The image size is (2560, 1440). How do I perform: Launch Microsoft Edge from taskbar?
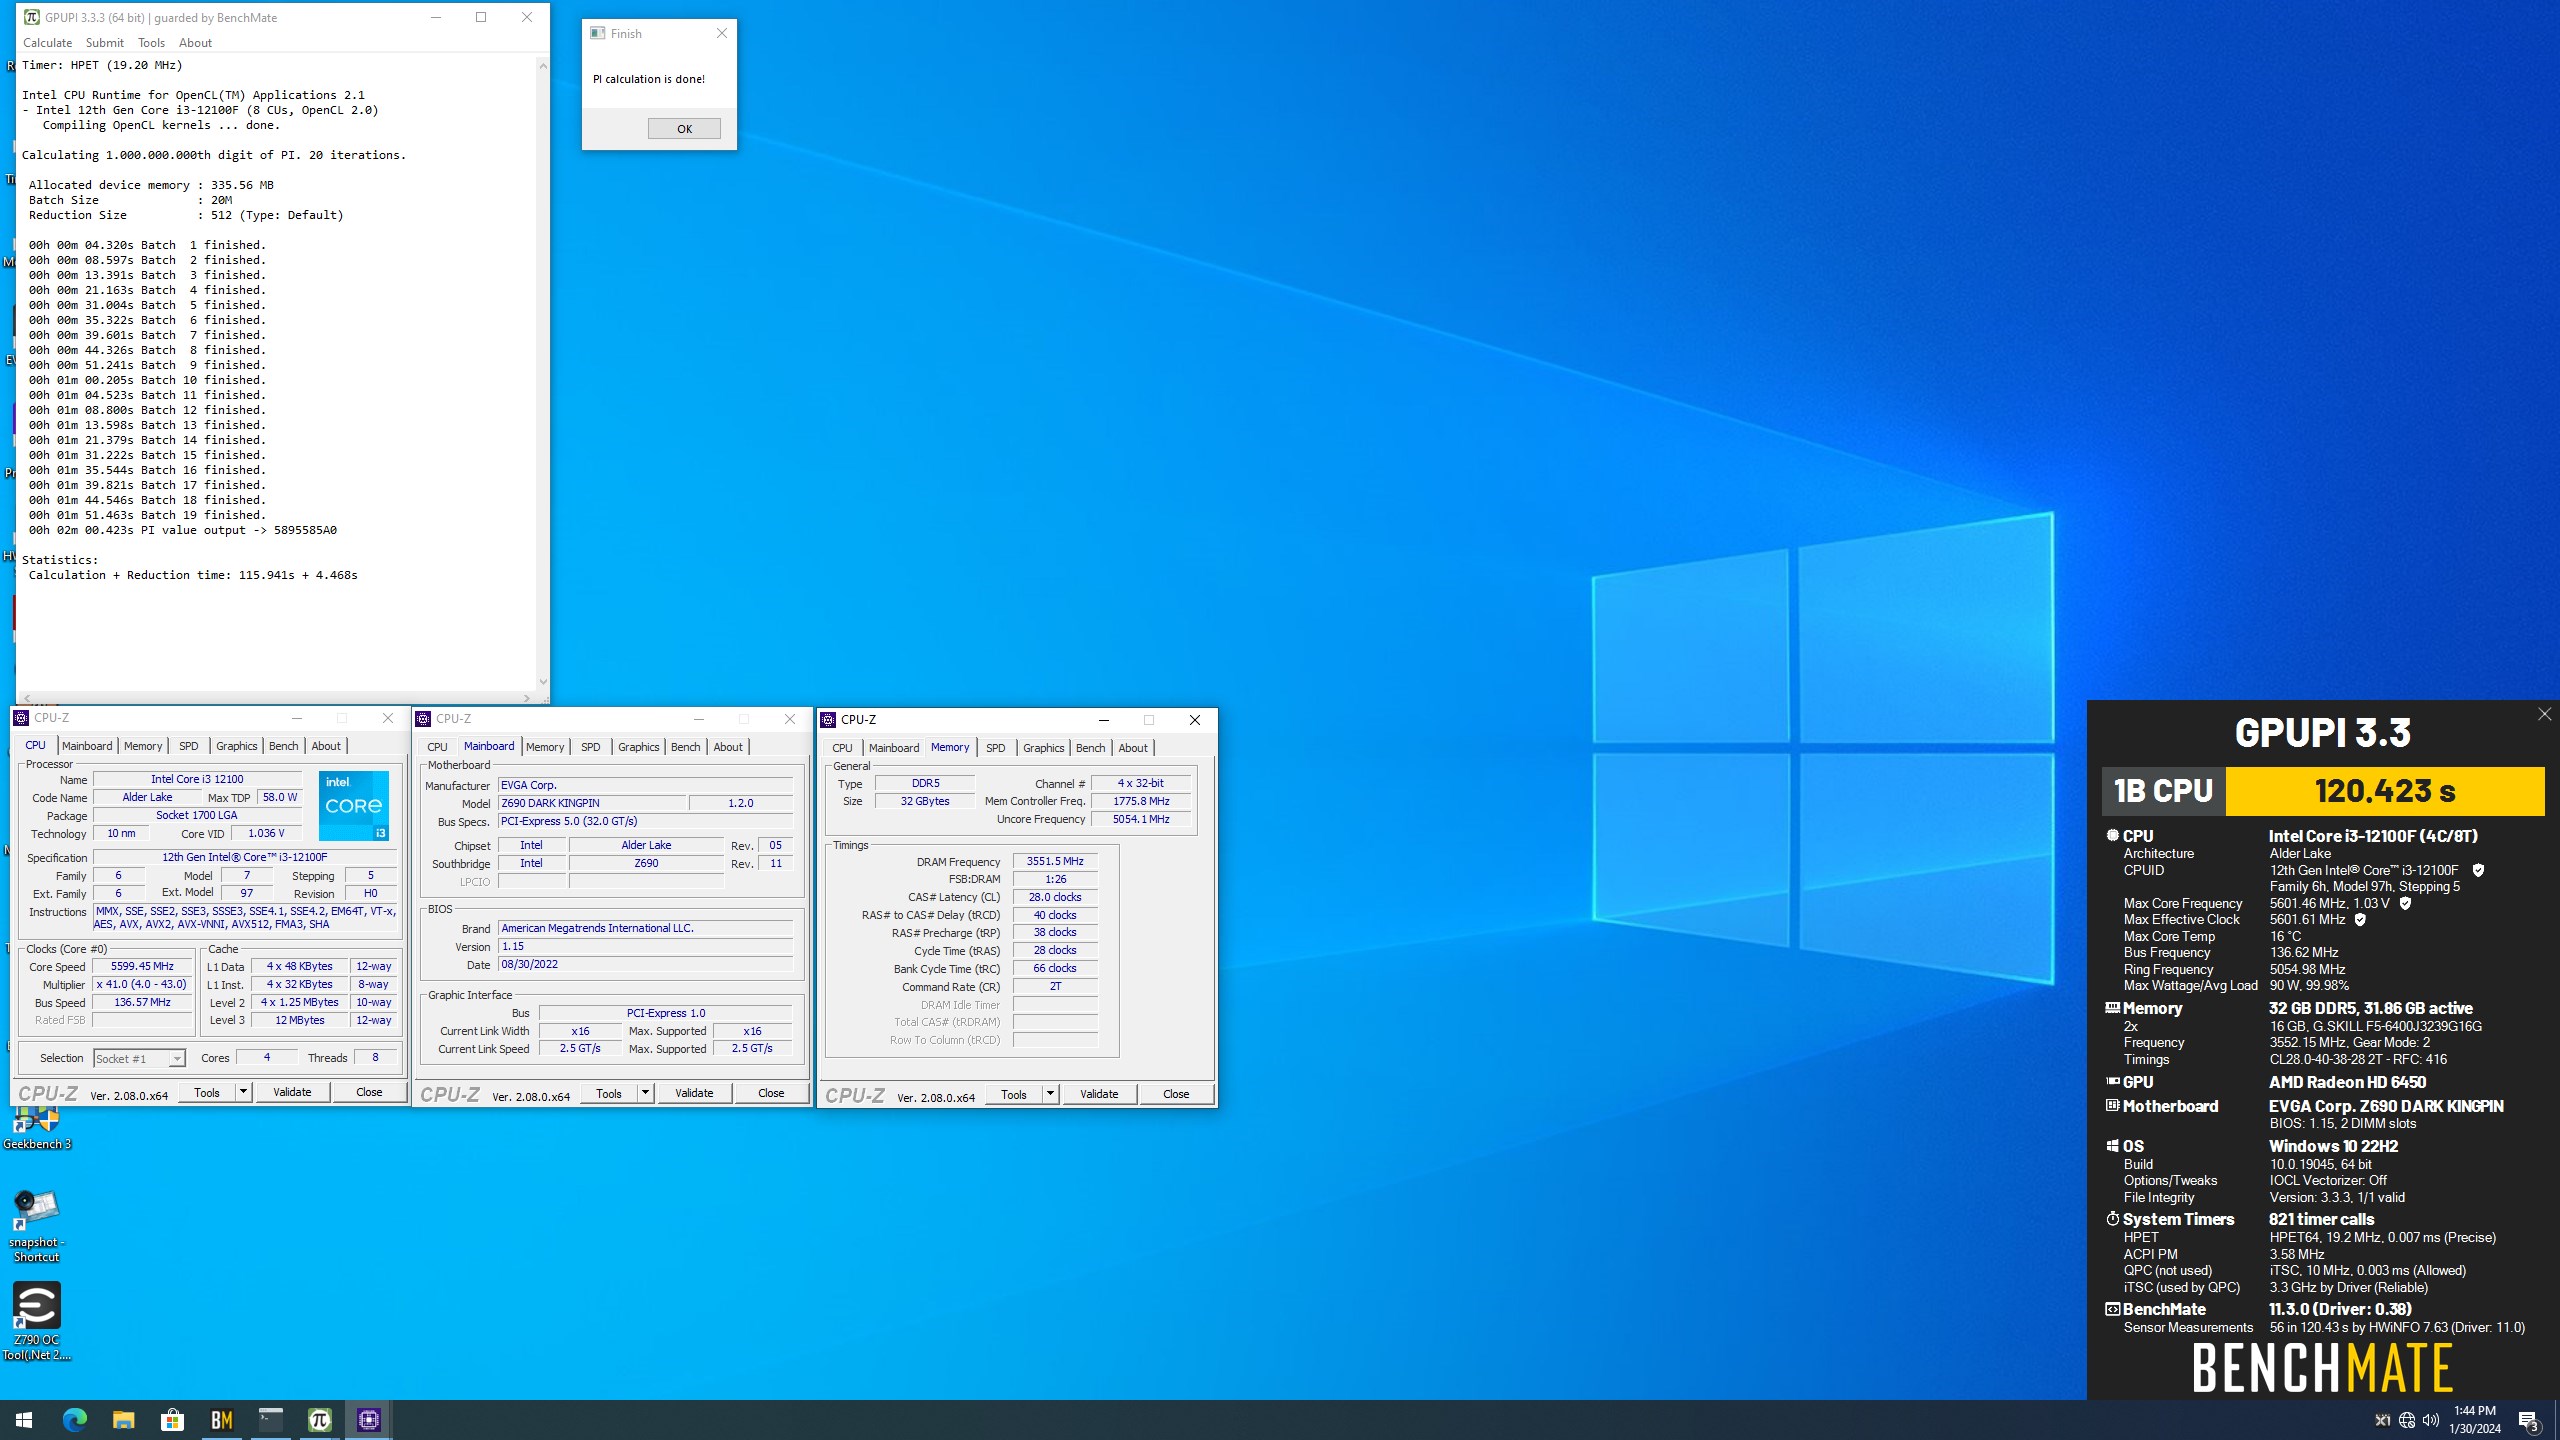click(x=75, y=1419)
